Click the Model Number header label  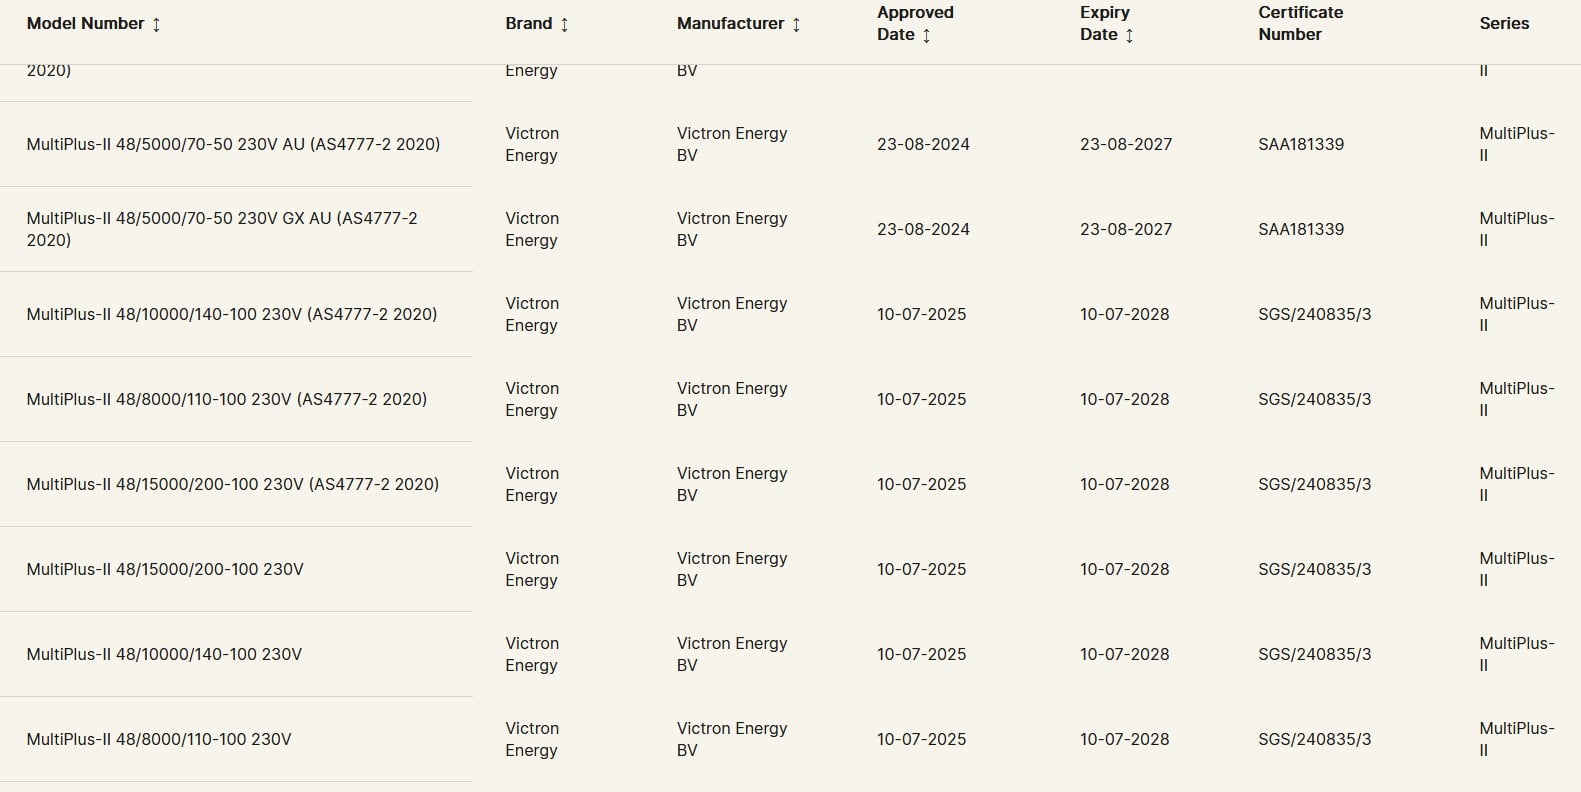coord(85,23)
